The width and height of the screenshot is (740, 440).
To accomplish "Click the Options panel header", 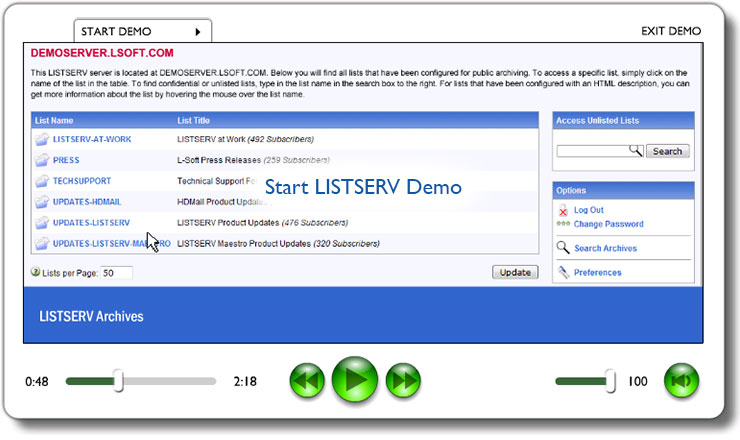I will click(623, 191).
